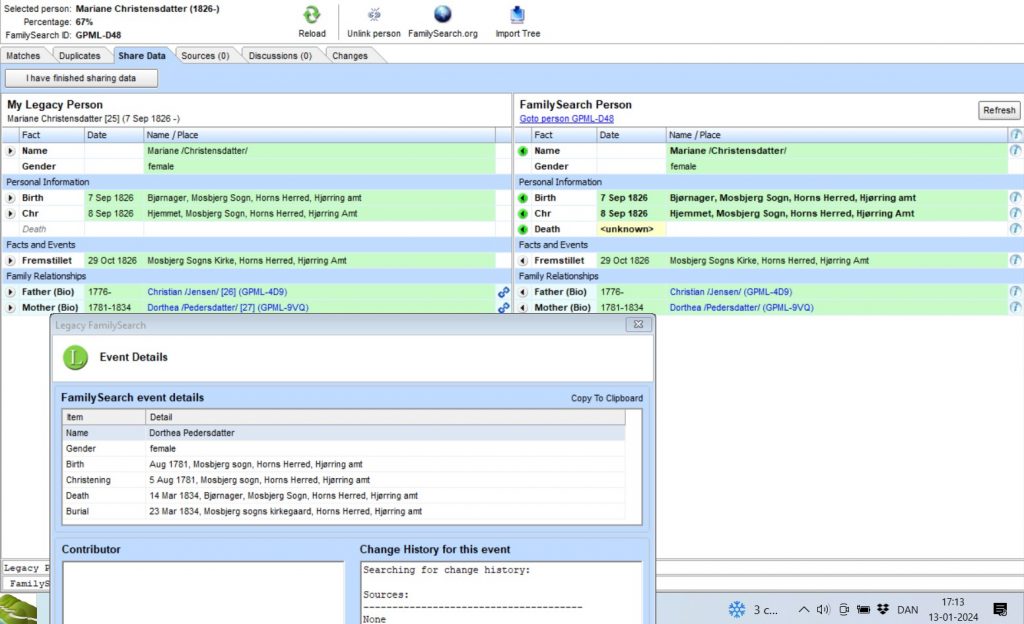Click right arrow beside Legacy Name row
The image size is (1024, 624).
10,151
